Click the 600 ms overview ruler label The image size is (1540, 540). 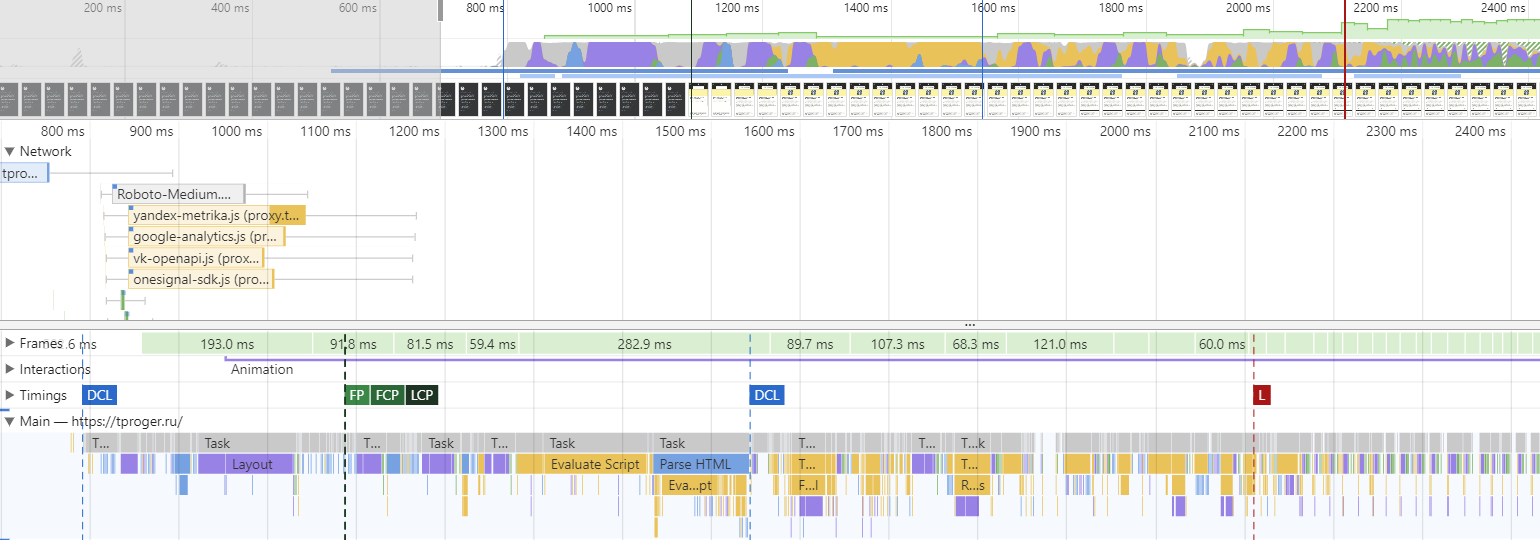pos(360,8)
